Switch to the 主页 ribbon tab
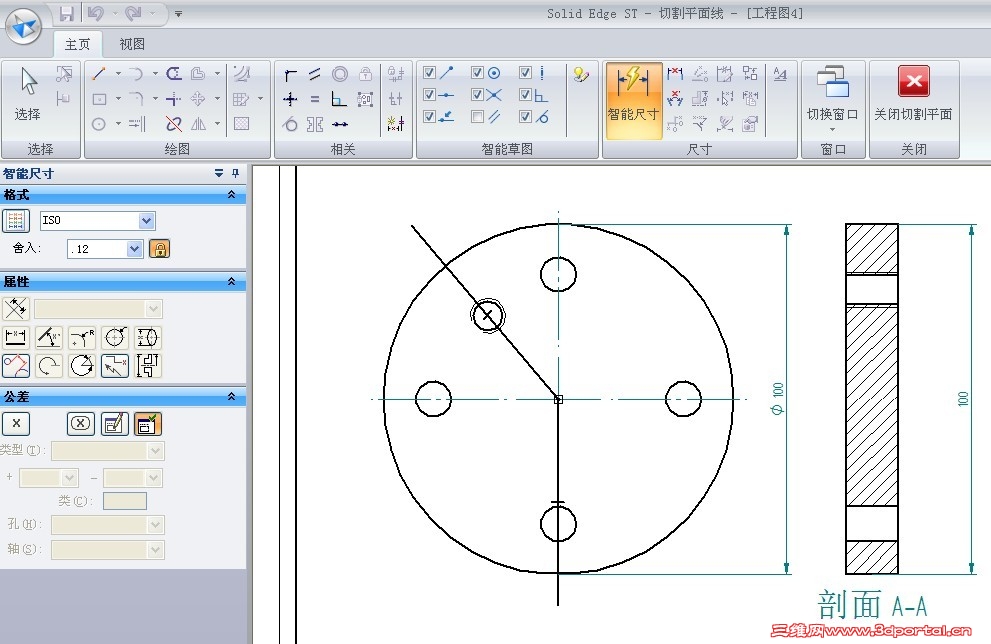The width and height of the screenshot is (991, 644). pos(77,44)
